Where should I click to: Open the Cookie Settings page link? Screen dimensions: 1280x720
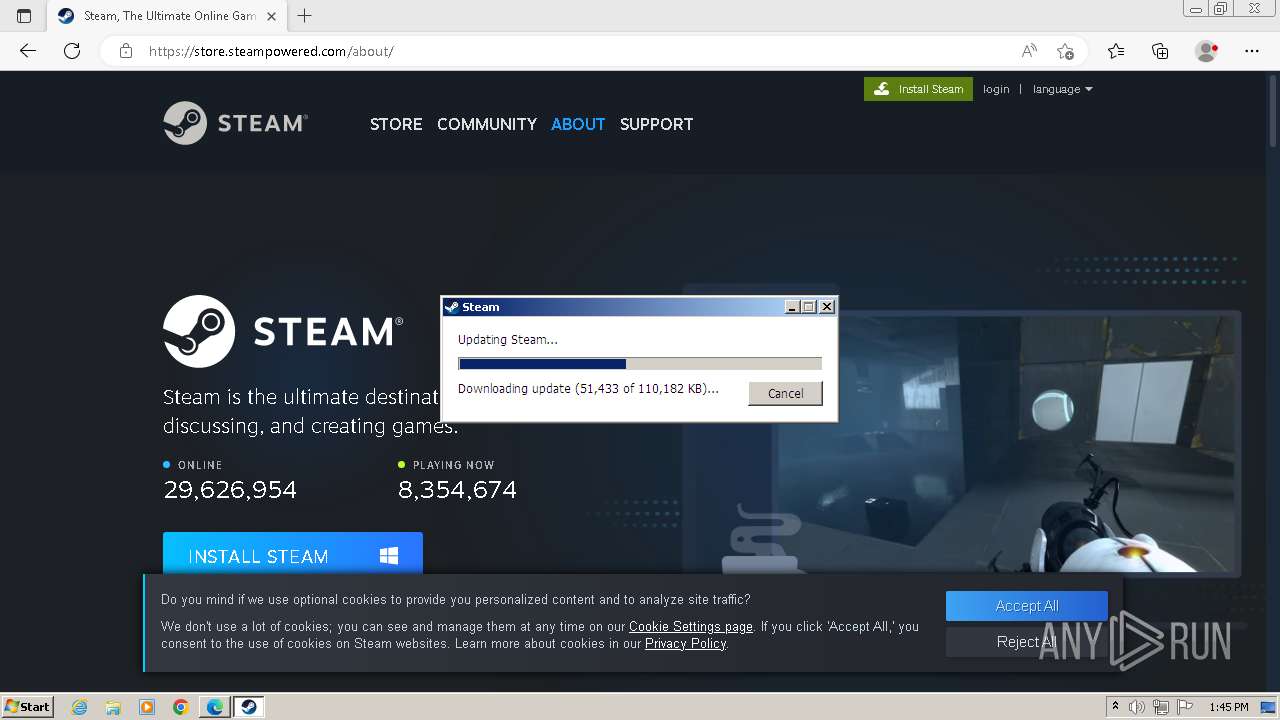[691, 627]
